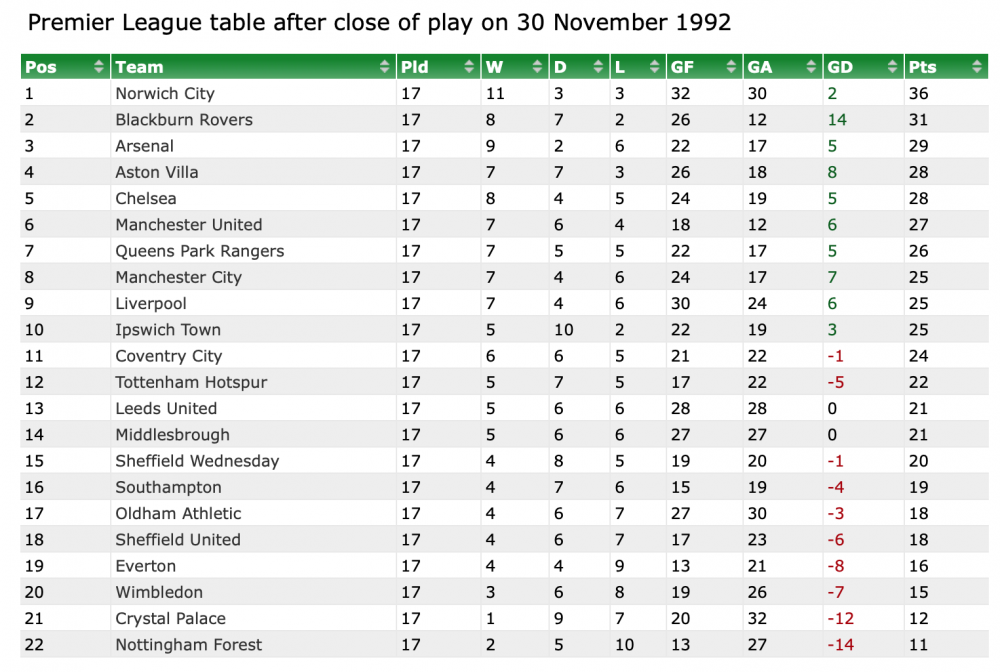Select Blackburn Rovers goal difference value 14

click(837, 120)
